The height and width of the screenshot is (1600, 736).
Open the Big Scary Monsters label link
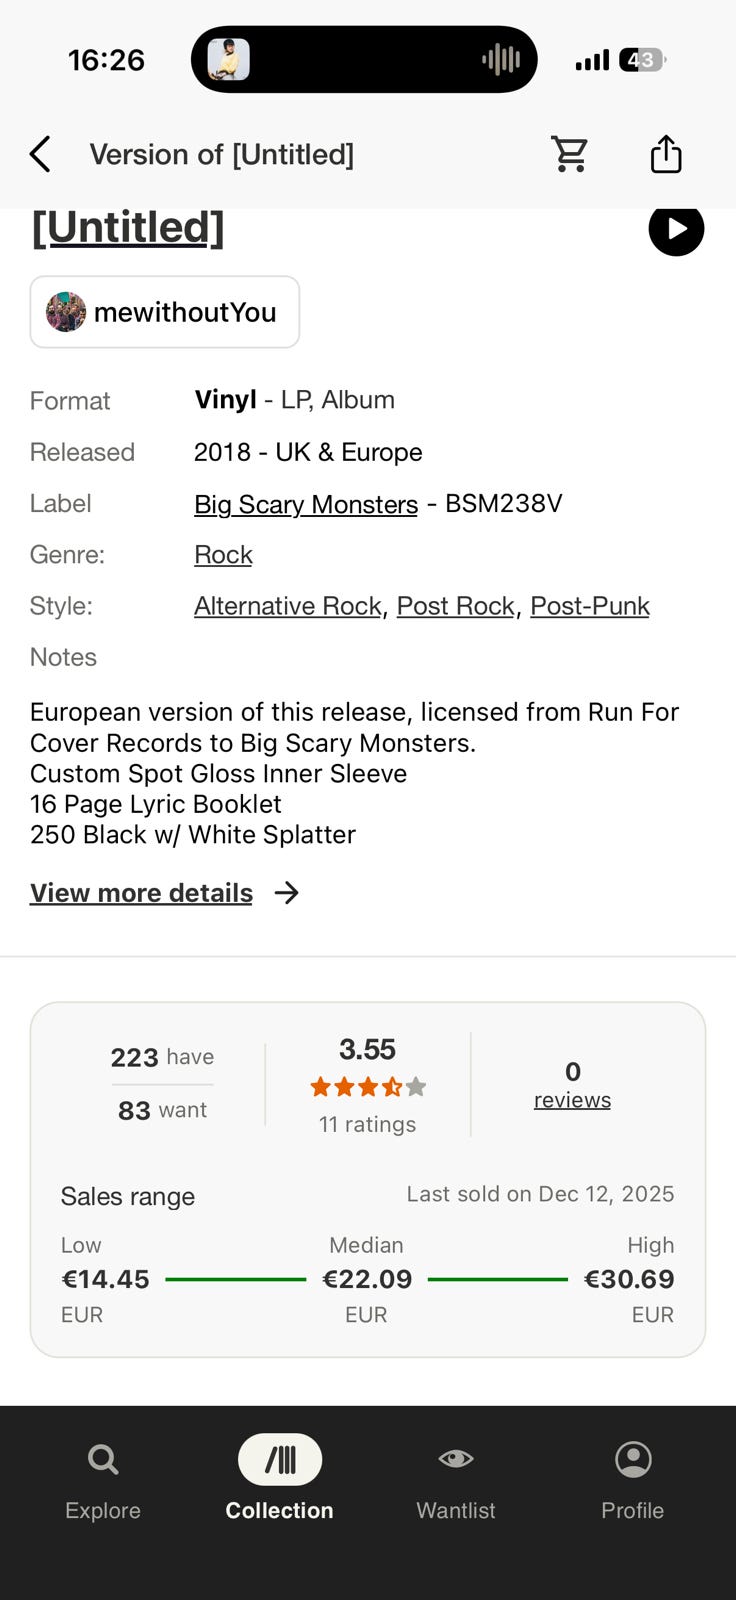click(x=306, y=504)
